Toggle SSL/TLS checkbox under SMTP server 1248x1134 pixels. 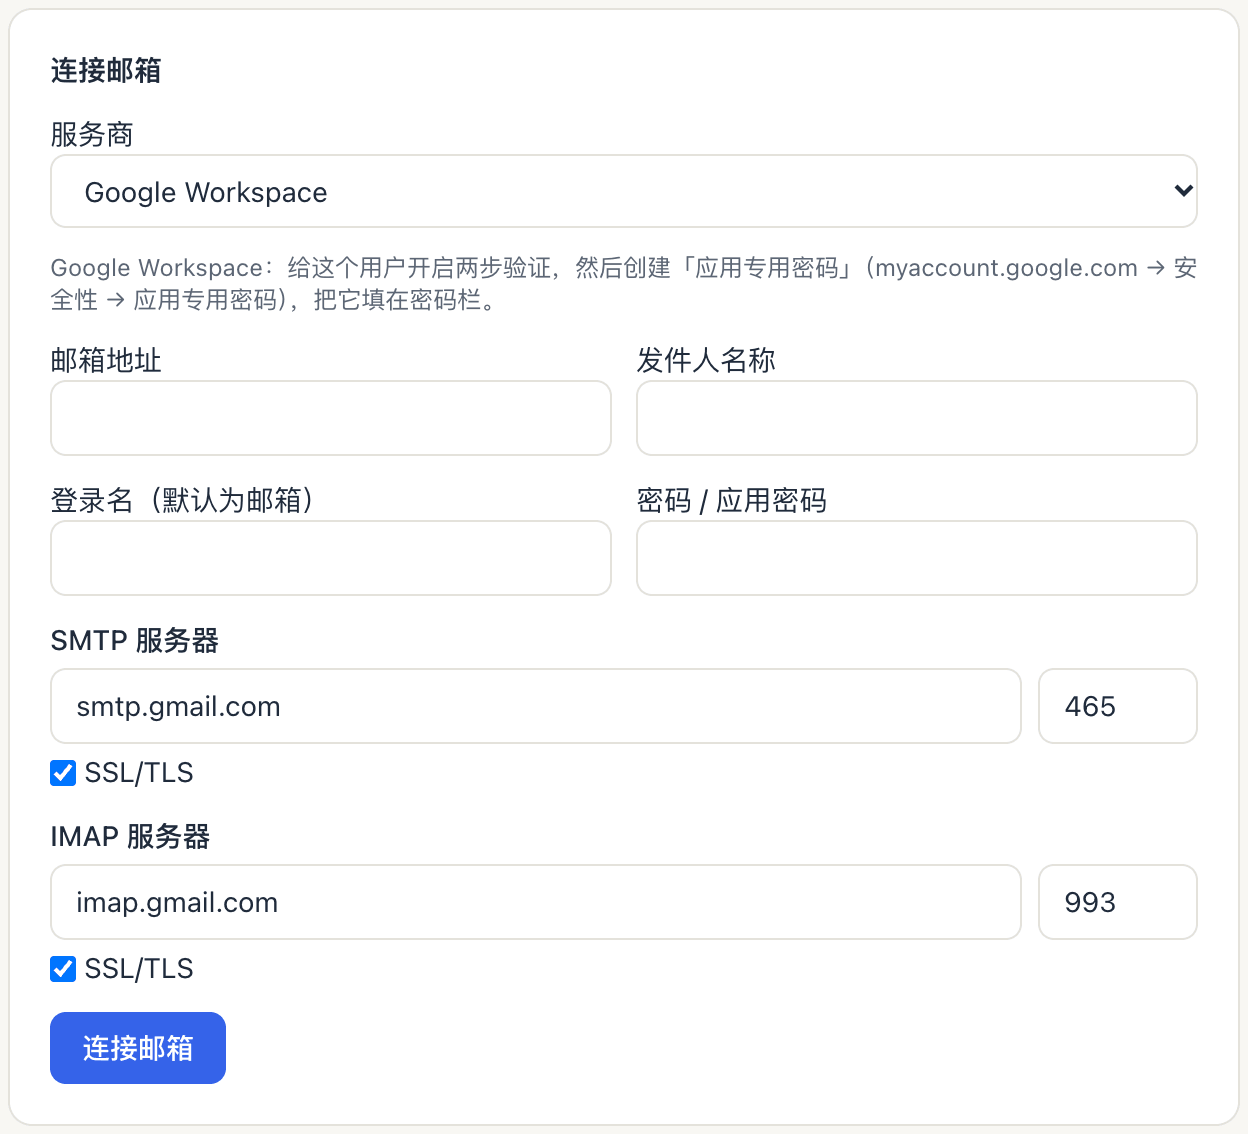pos(63,773)
